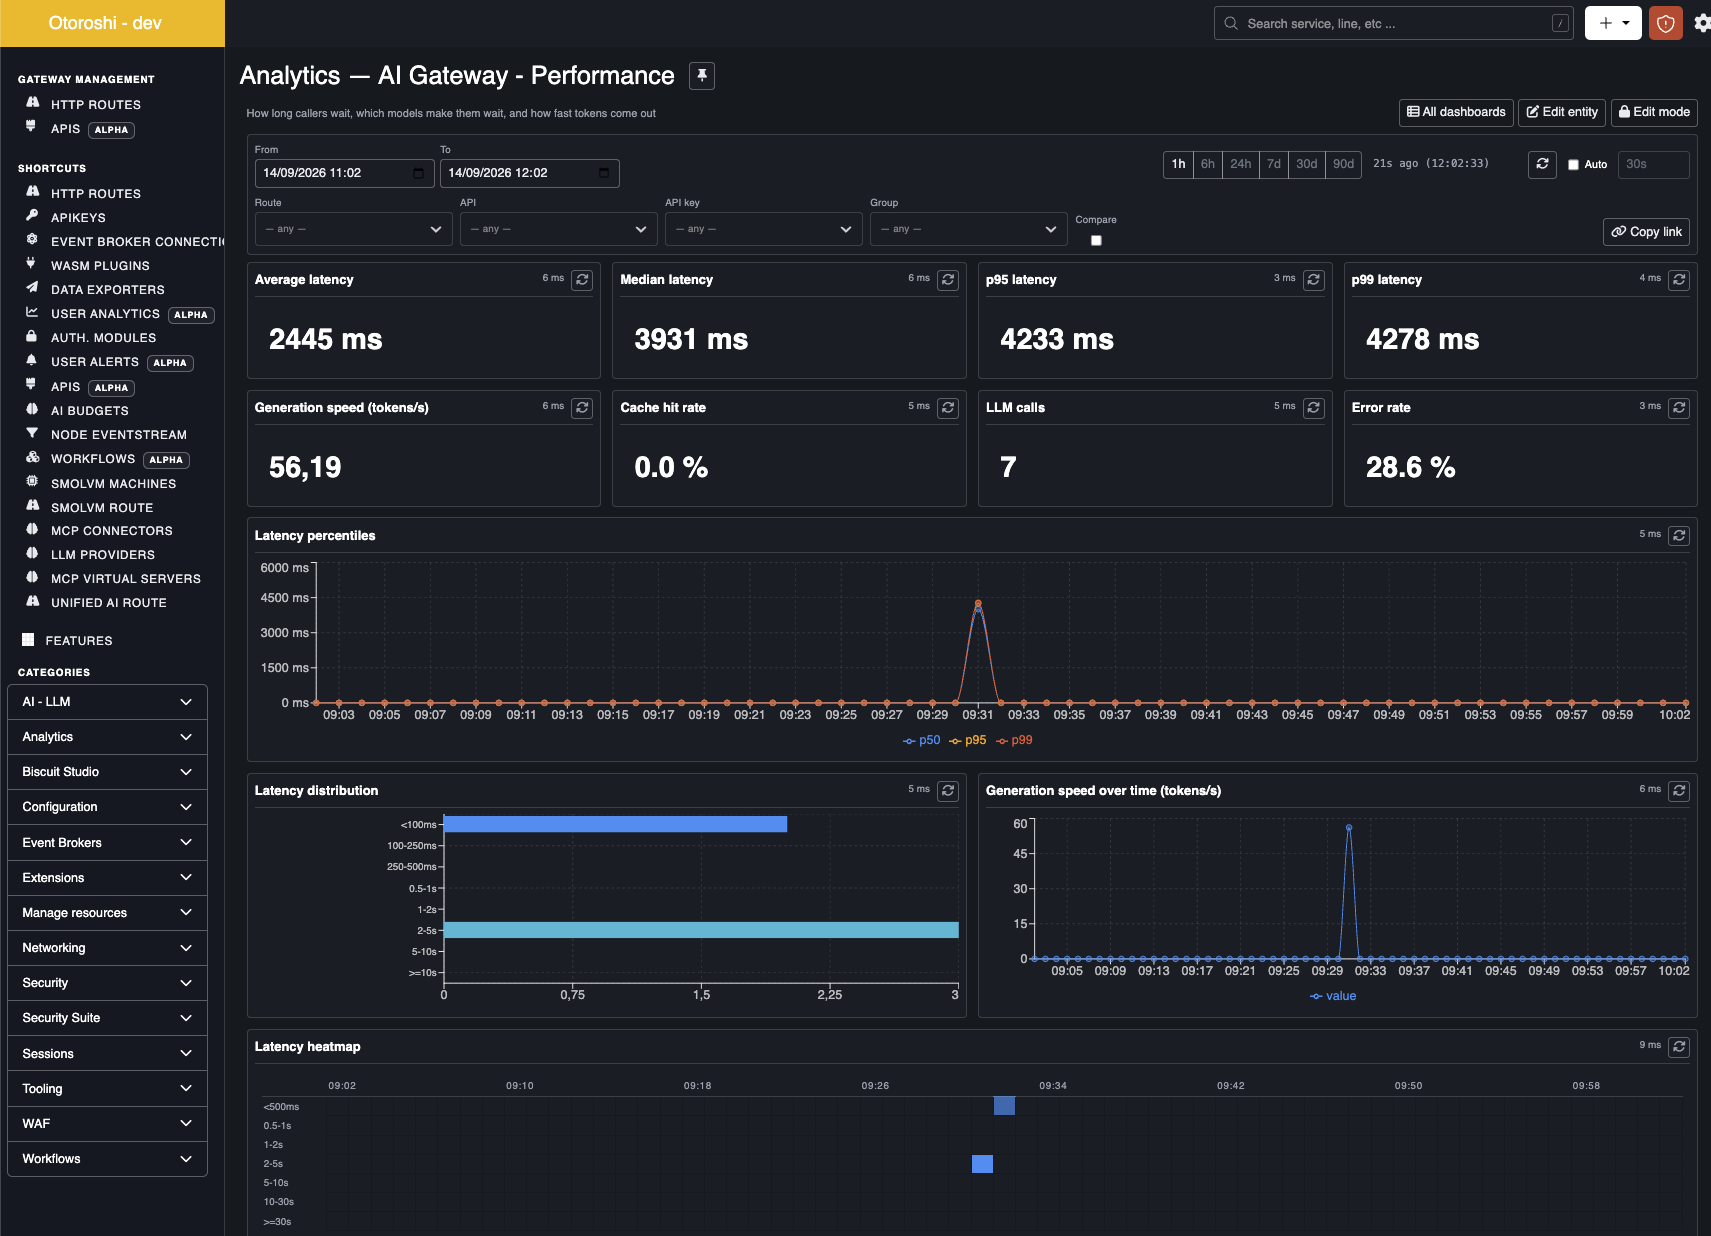The height and width of the screenshot is (1236, 1711).
Task: Click the User Alerts bell icon
Action: point(31,360)
